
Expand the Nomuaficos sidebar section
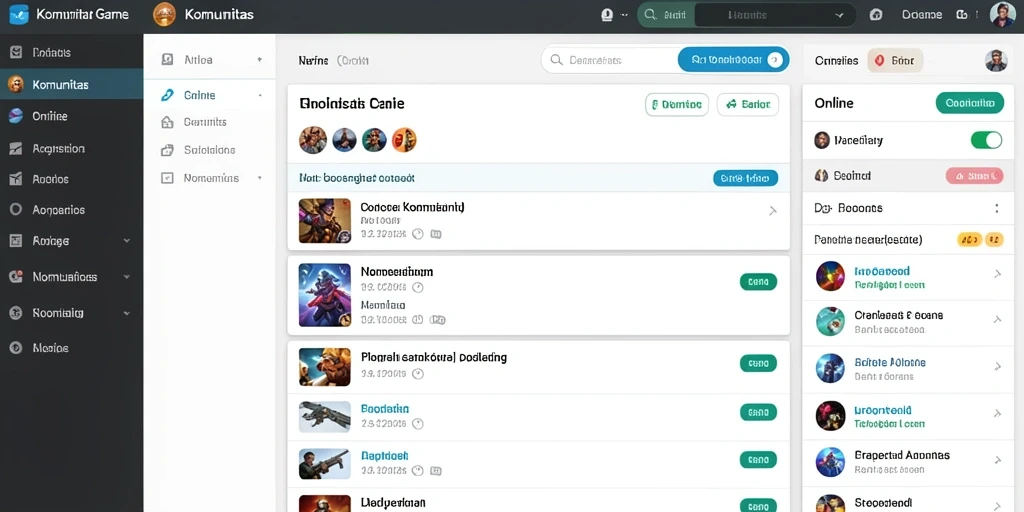pos(127,277)
